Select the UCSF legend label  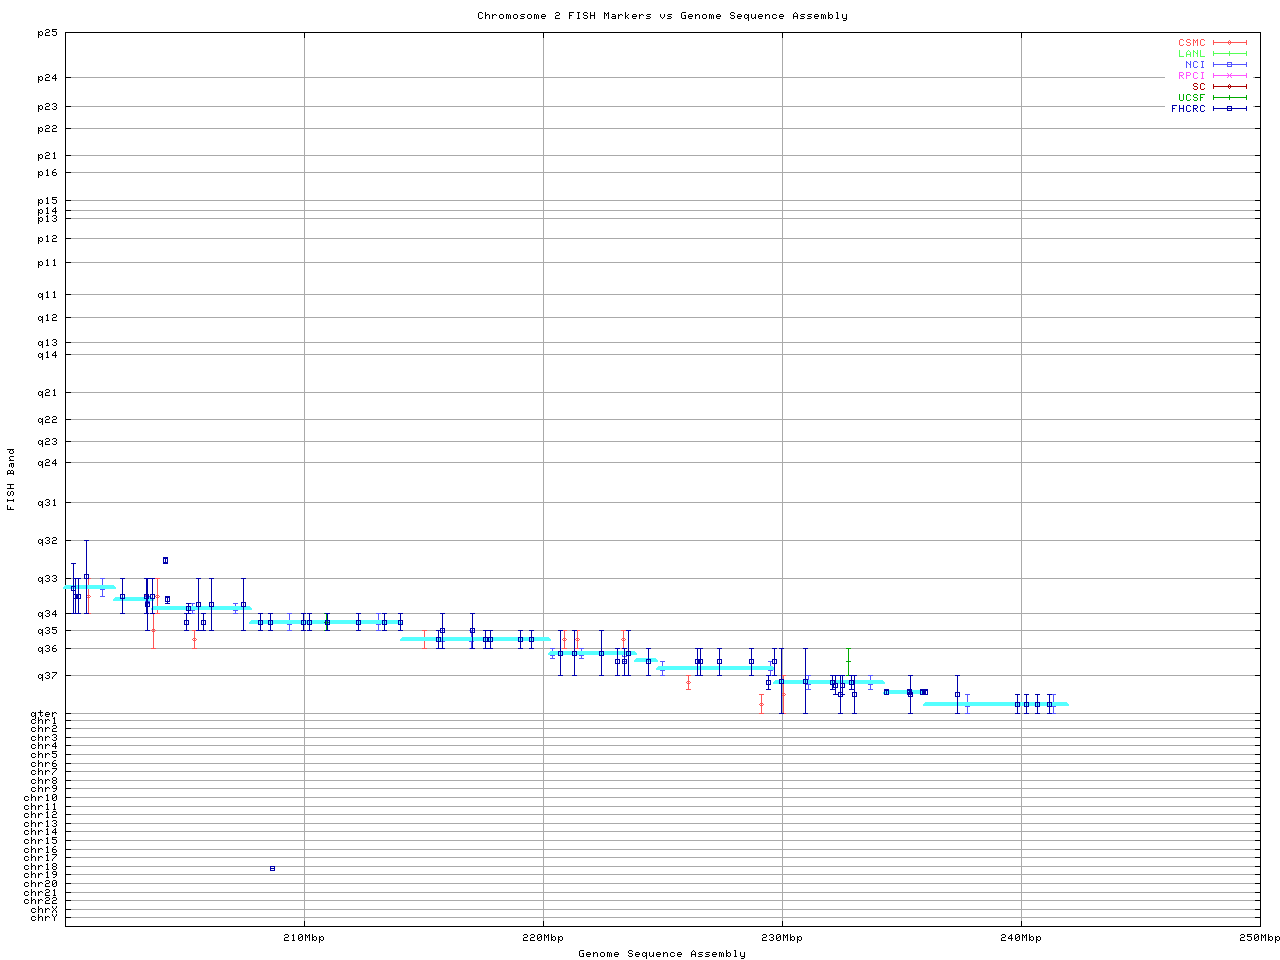[1191, 98]
